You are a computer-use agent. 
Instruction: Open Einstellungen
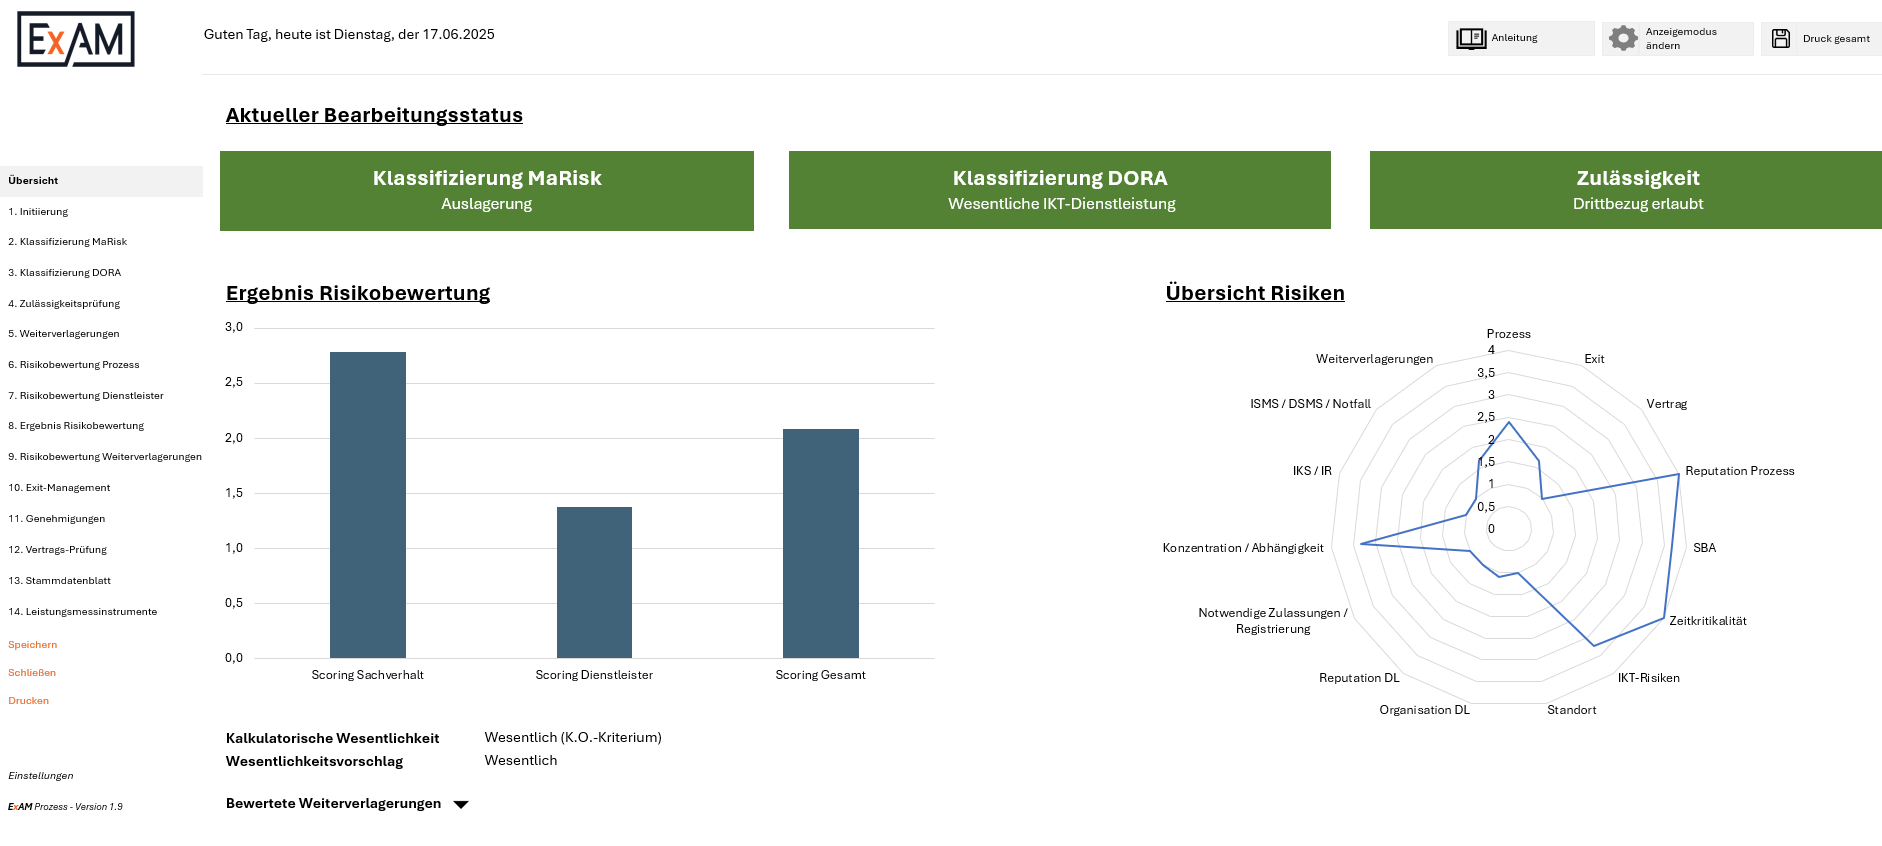[41, 776]
